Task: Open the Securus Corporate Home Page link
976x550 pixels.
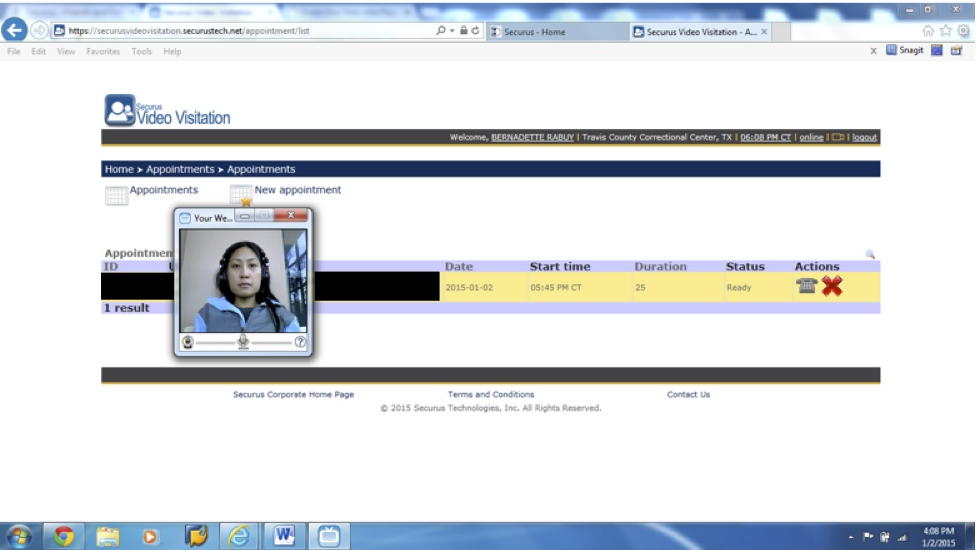Action: pos(293,394)
